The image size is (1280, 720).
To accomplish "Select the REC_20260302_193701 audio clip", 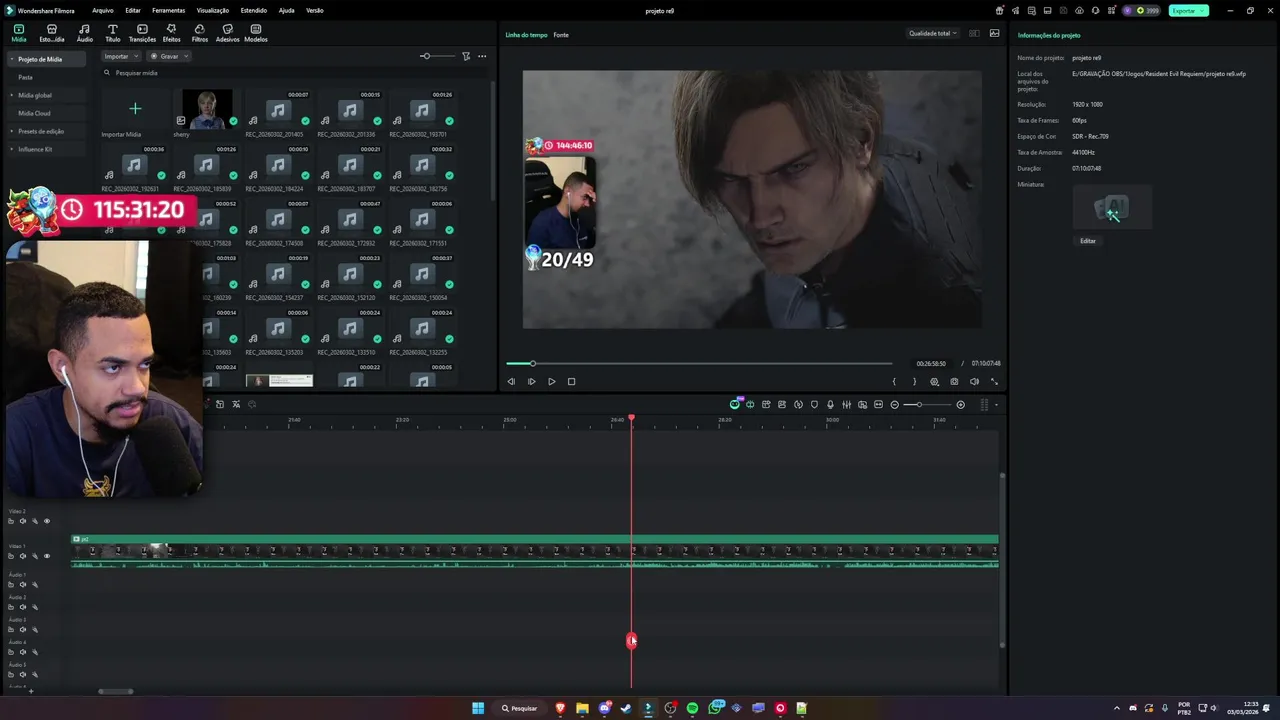I will pos(422,110).
